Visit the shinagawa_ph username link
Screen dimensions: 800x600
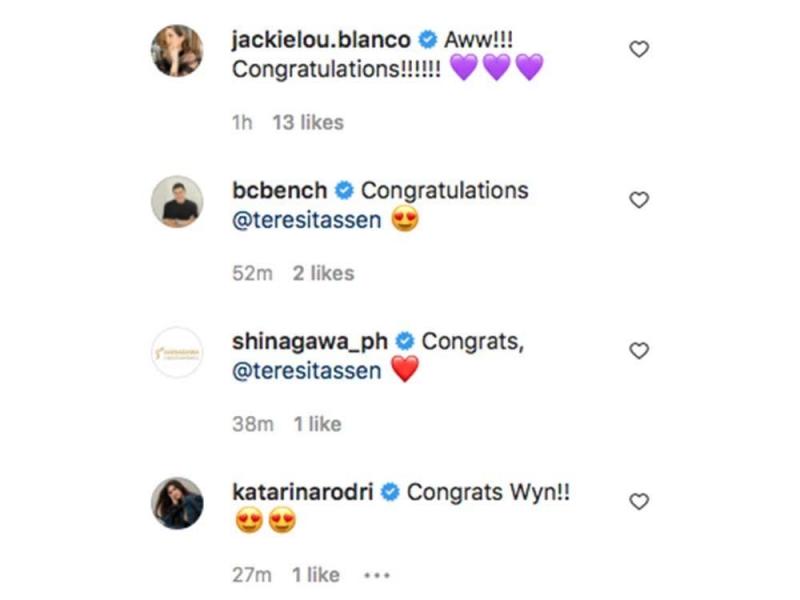pos(311,341)
